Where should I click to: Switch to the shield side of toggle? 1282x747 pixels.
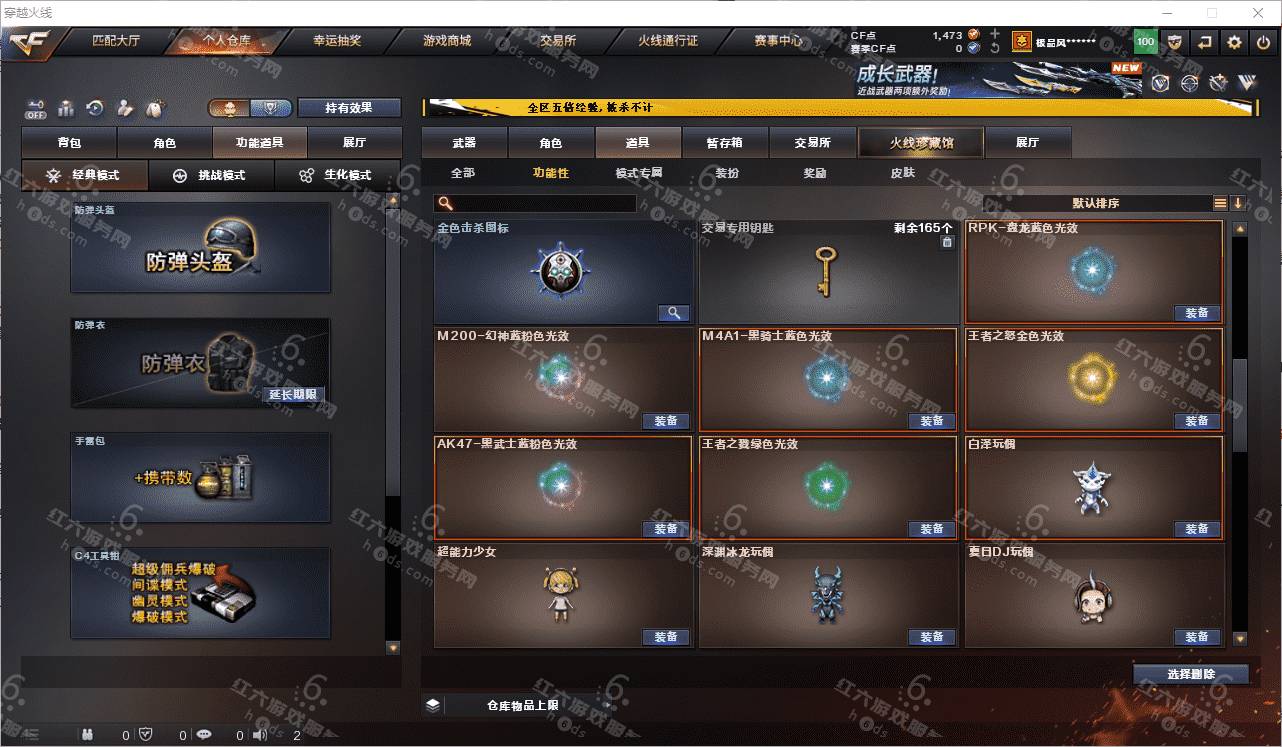point(271,108)
